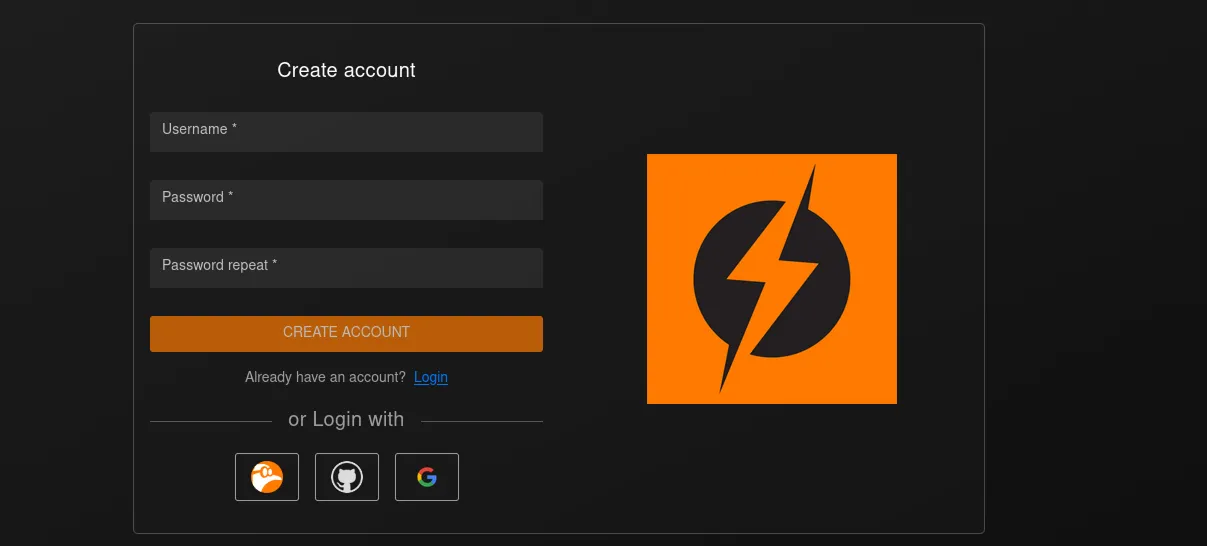Click the 'or Login with' text
Viewport: 1207px width, 546px height.
(346, 419)
